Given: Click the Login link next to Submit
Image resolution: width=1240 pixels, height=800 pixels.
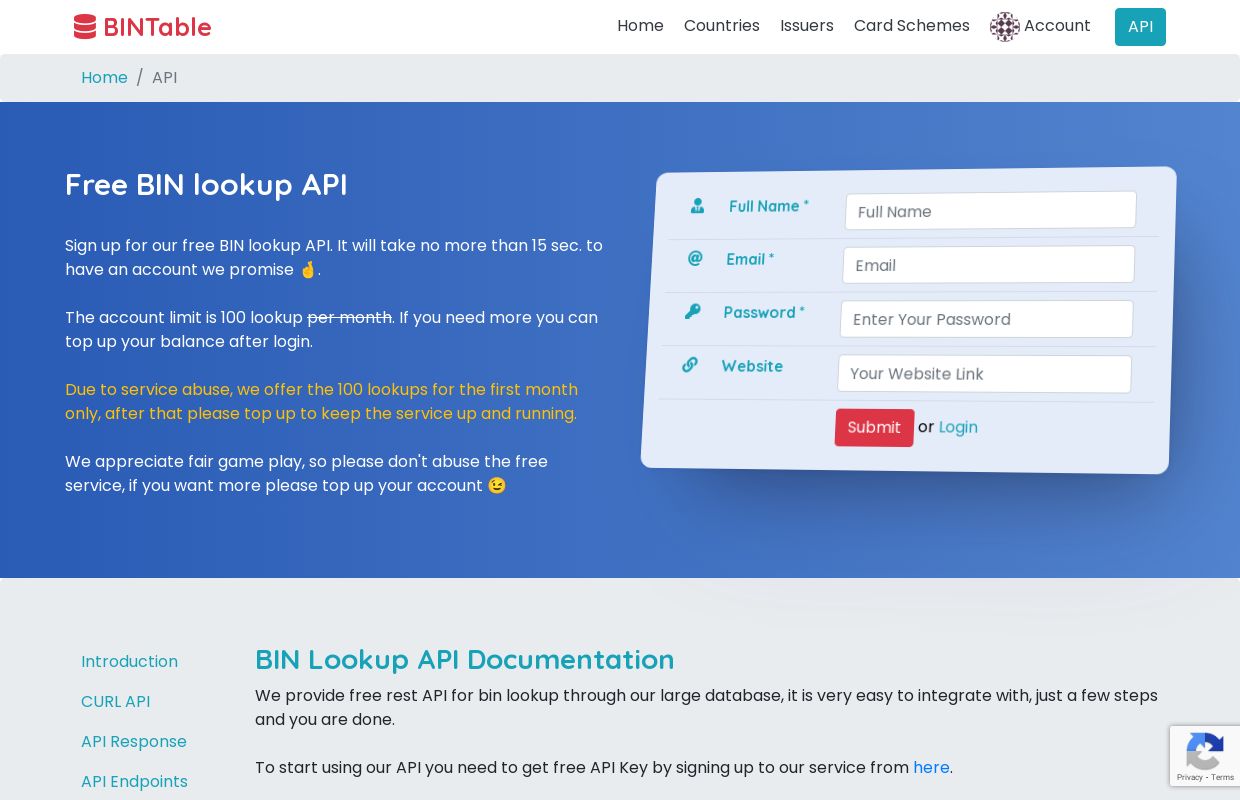Looking at the screenshot, I should (x=958, y=428).
